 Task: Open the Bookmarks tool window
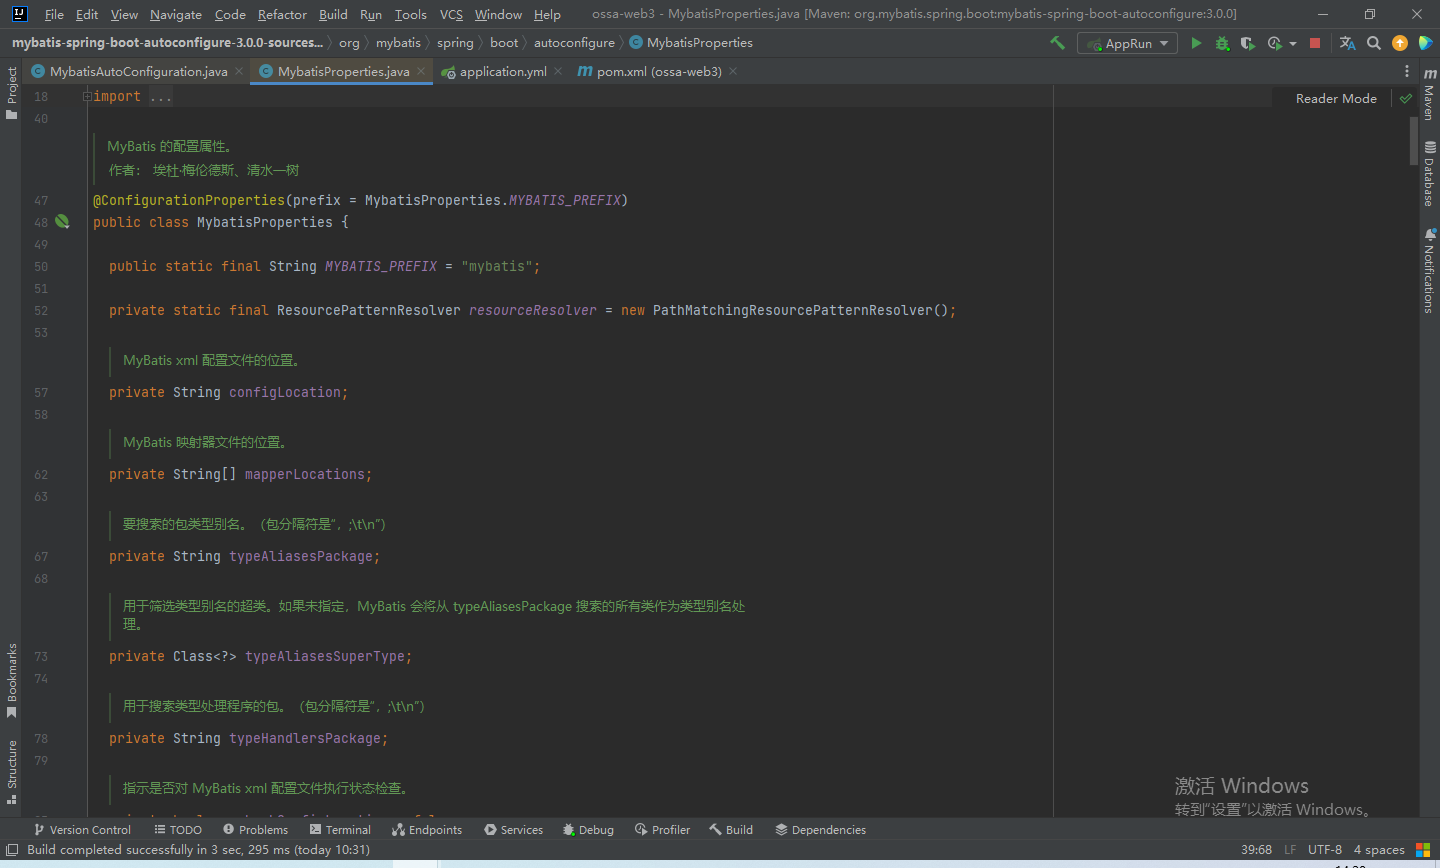[x=12, y=680]
